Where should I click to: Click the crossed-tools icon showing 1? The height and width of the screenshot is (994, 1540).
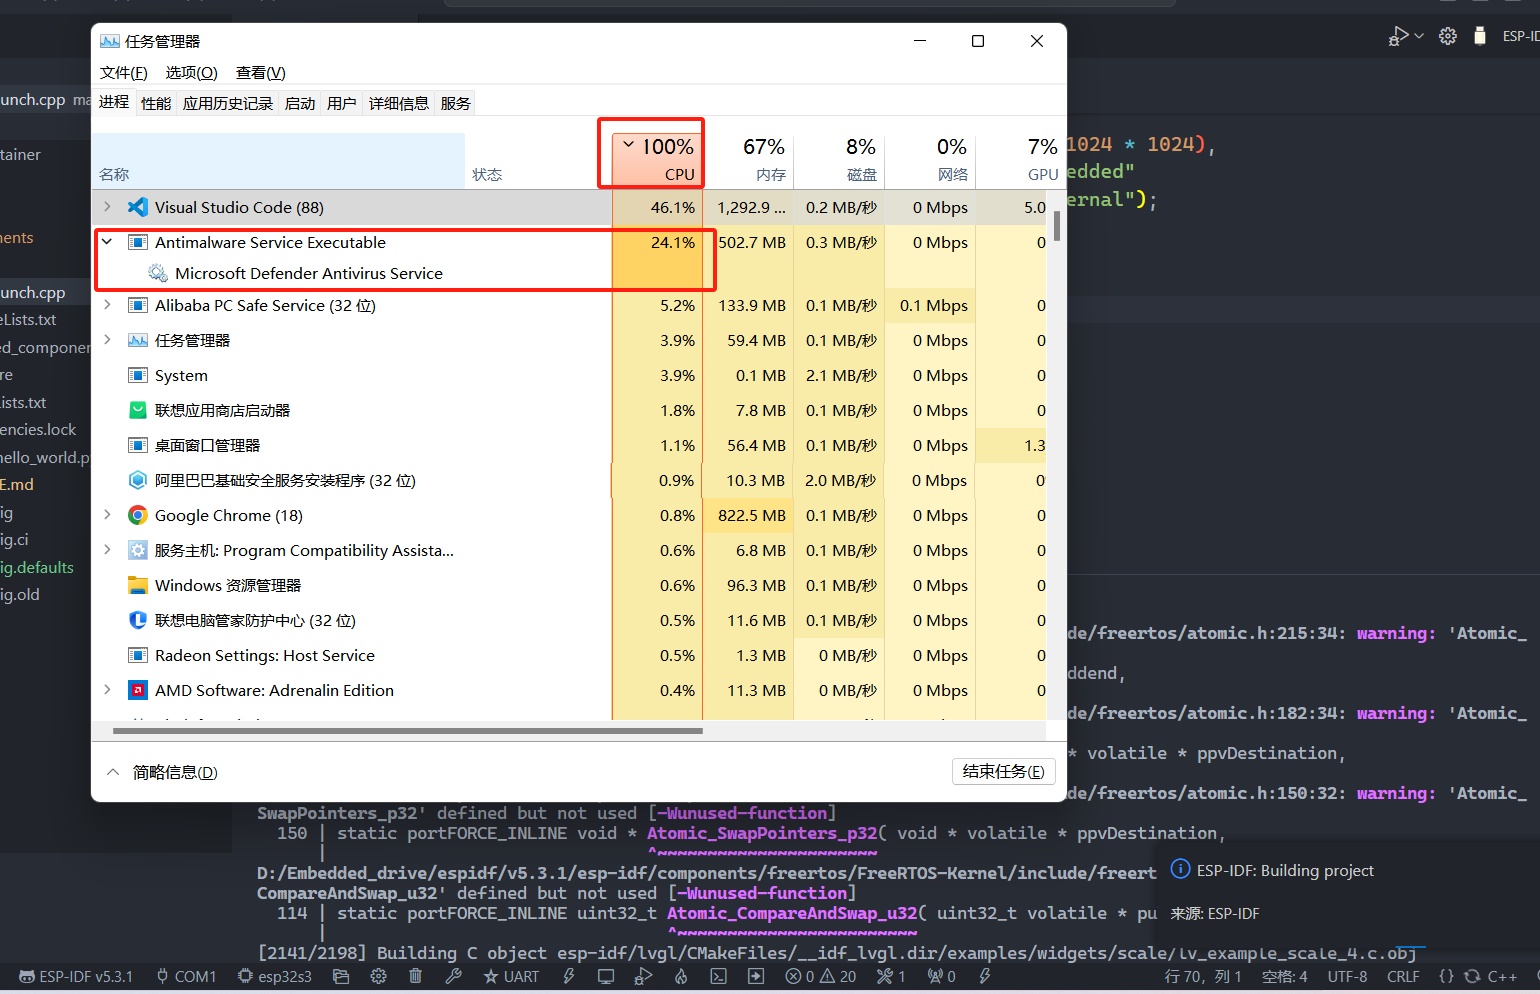pyautogui.click(x=891, y=976)
